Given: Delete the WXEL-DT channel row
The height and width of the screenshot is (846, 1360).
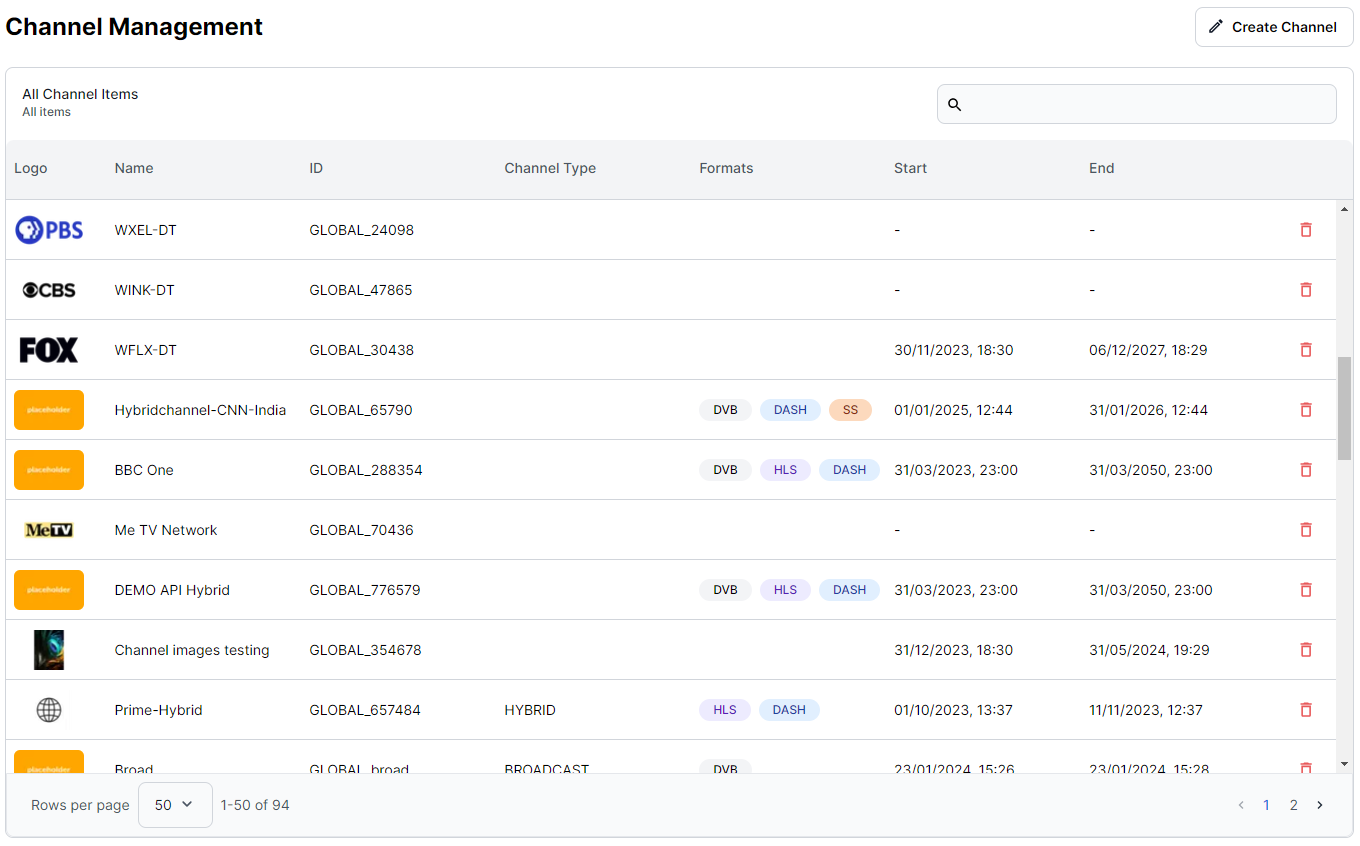Looking at the screenshot, I should coord(1305,230).
